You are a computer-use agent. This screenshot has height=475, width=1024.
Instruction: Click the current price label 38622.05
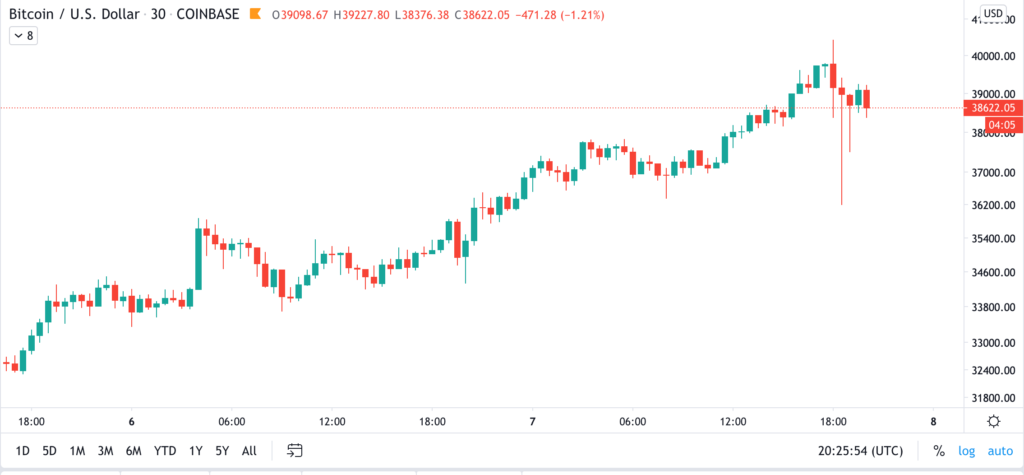(991, 108)
